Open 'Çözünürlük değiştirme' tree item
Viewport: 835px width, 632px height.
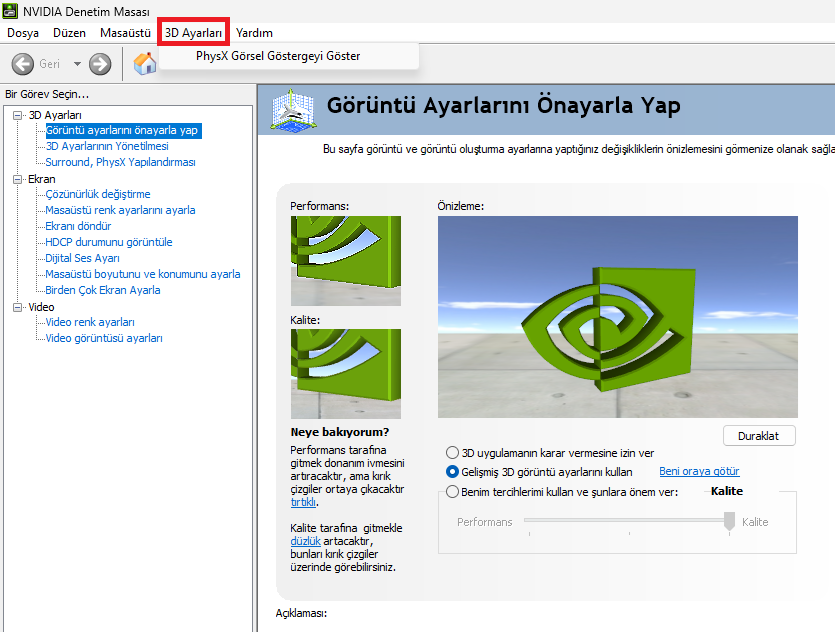click(x=98, y=194)
